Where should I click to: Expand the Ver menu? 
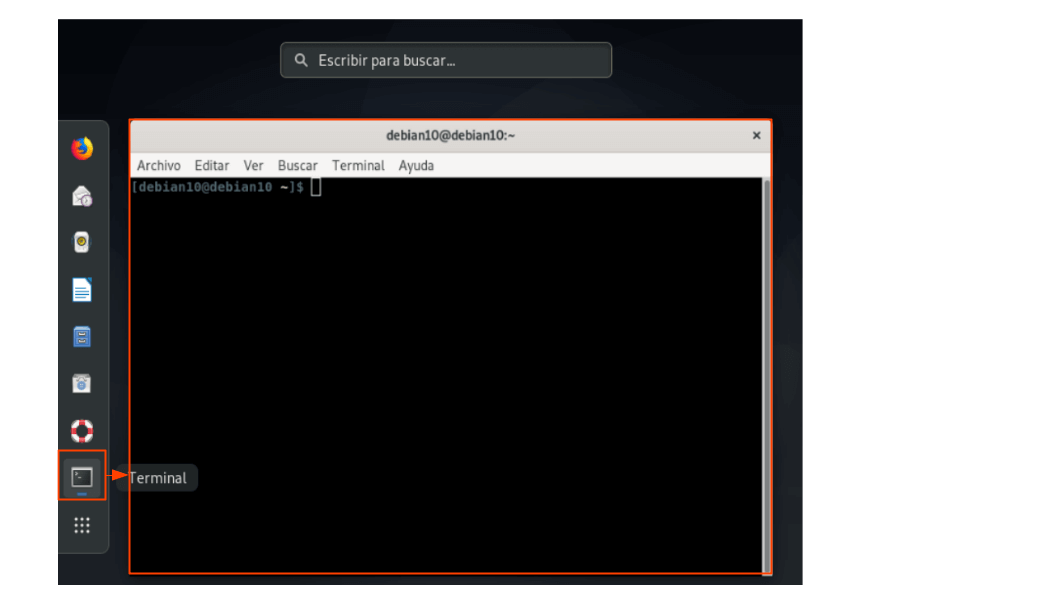coord(254,166)
